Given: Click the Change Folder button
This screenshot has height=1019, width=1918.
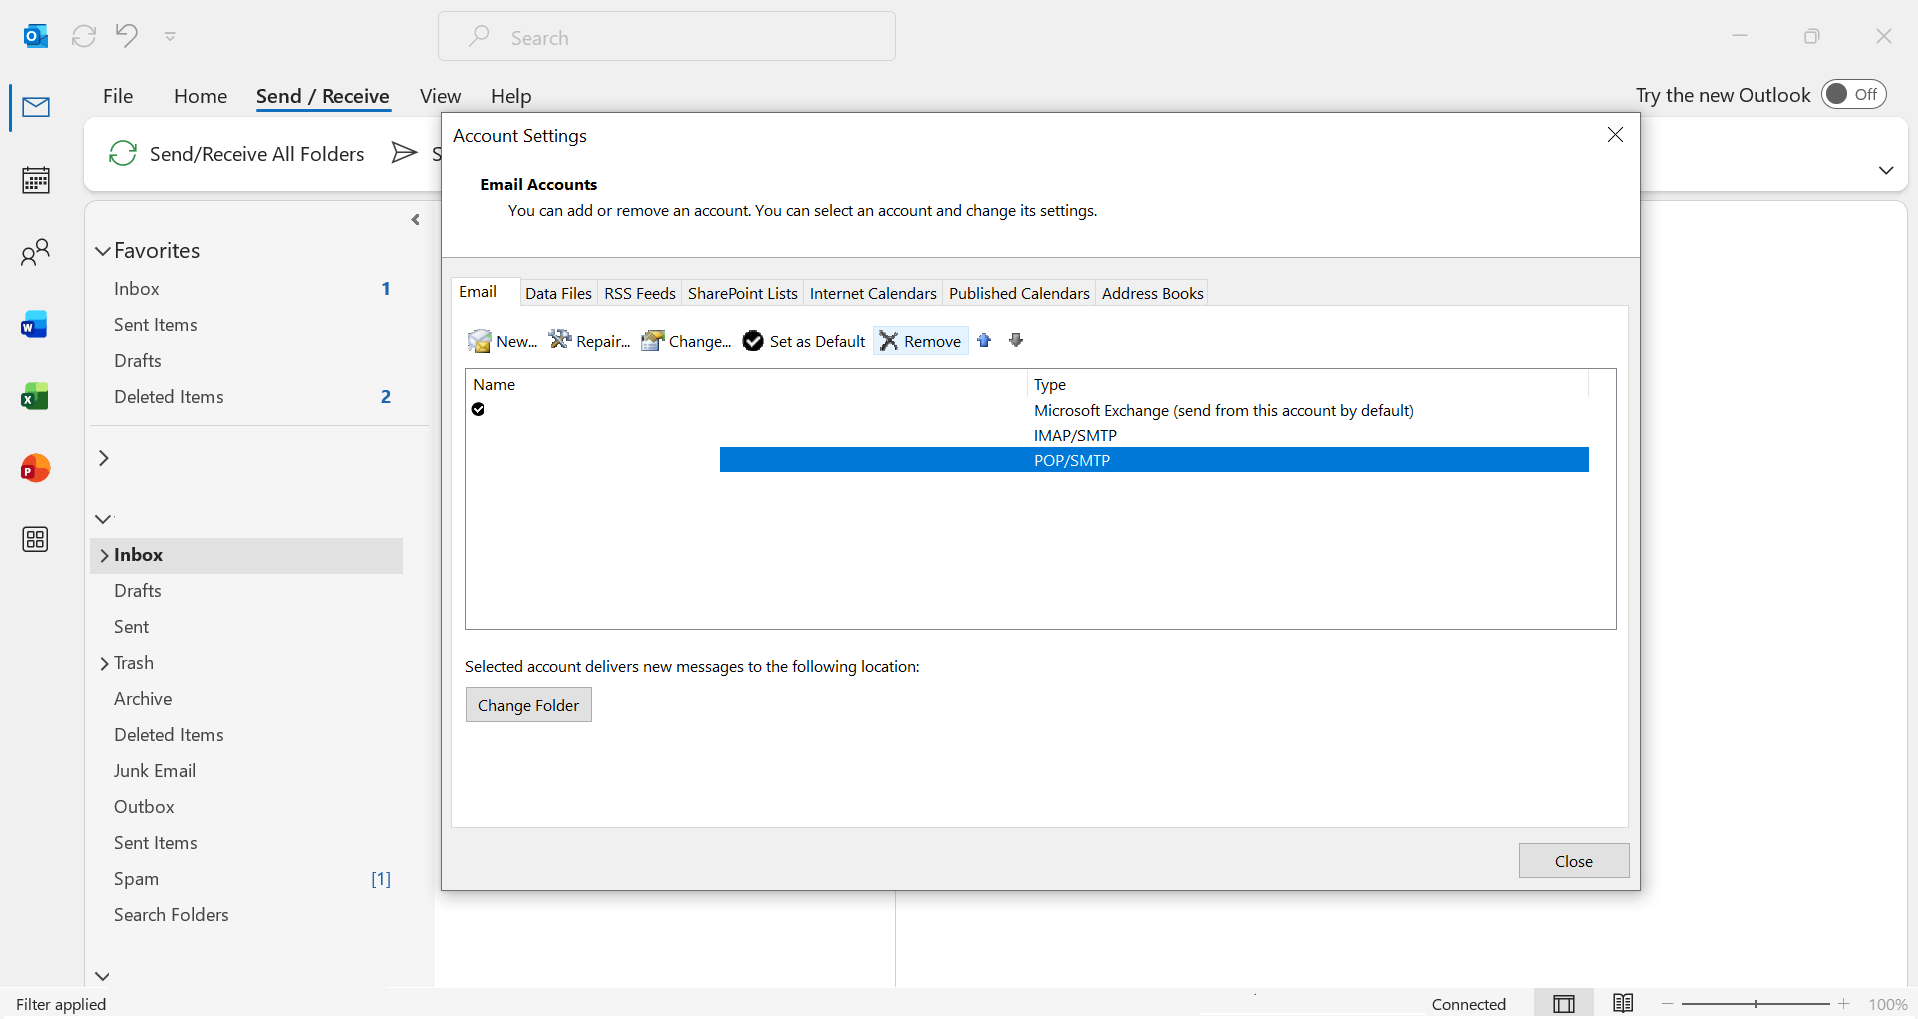Looking at the screenshot, I should [529, 705].
